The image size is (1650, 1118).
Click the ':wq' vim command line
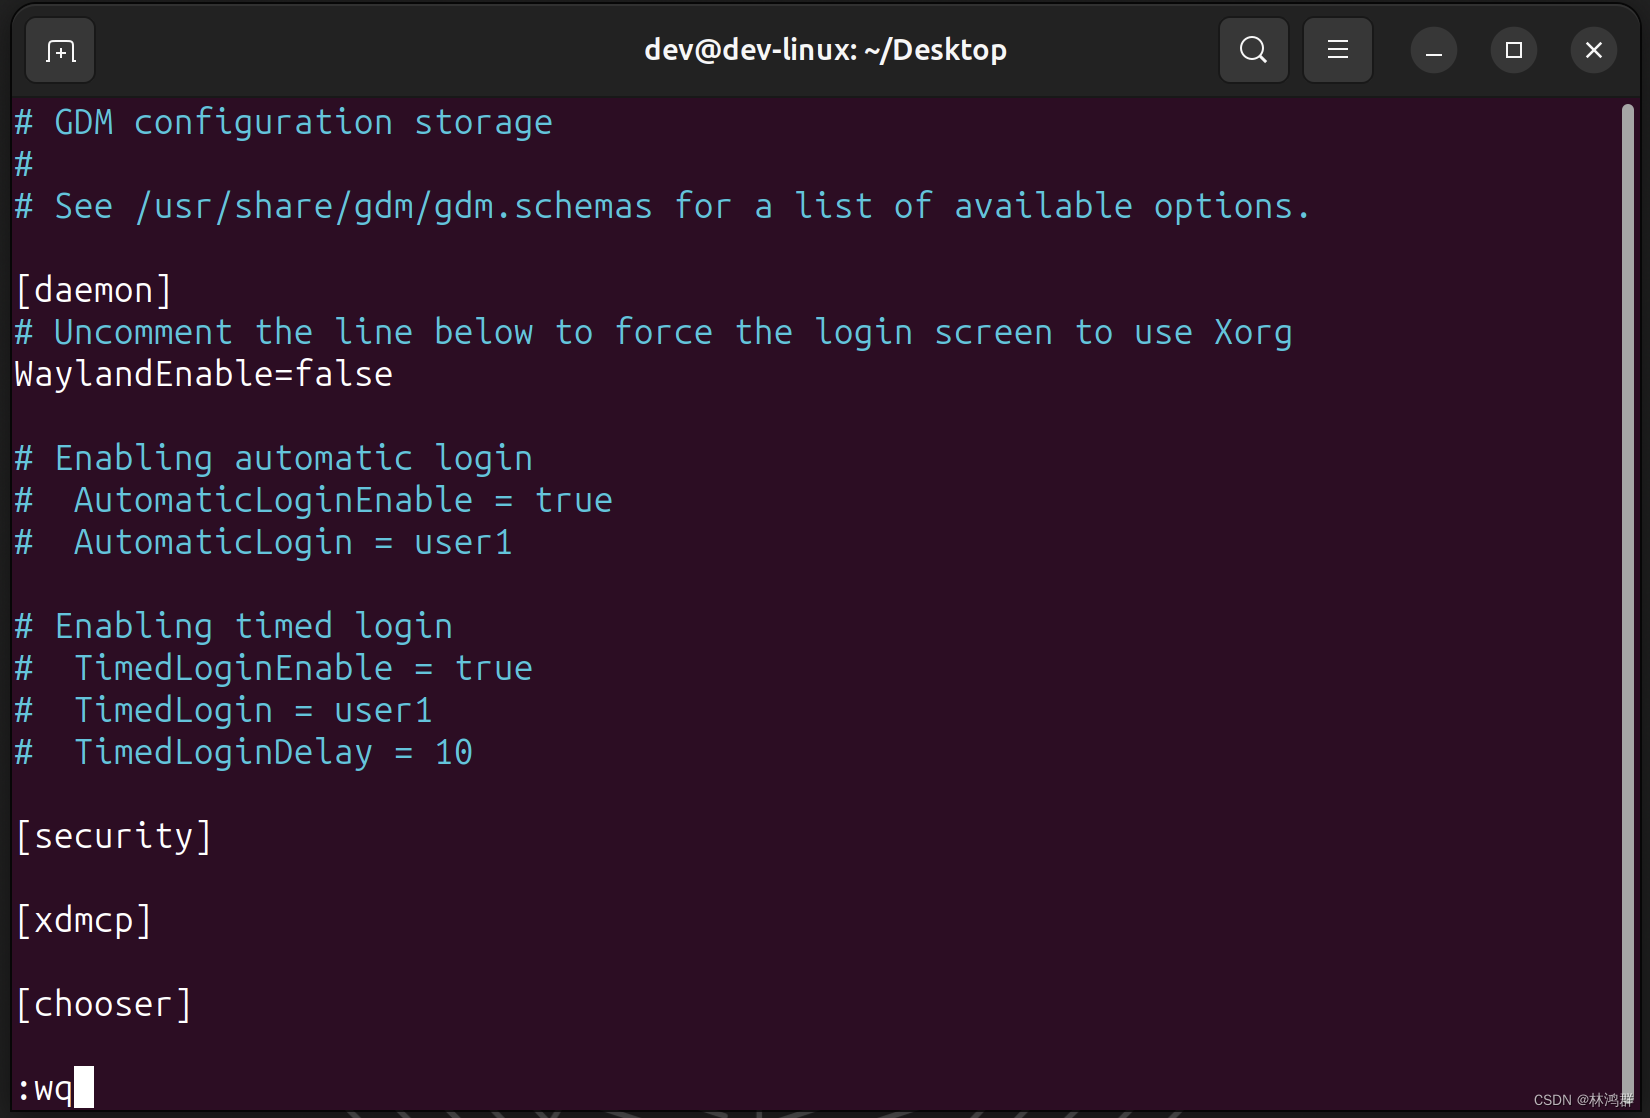tap(54, 1088)
